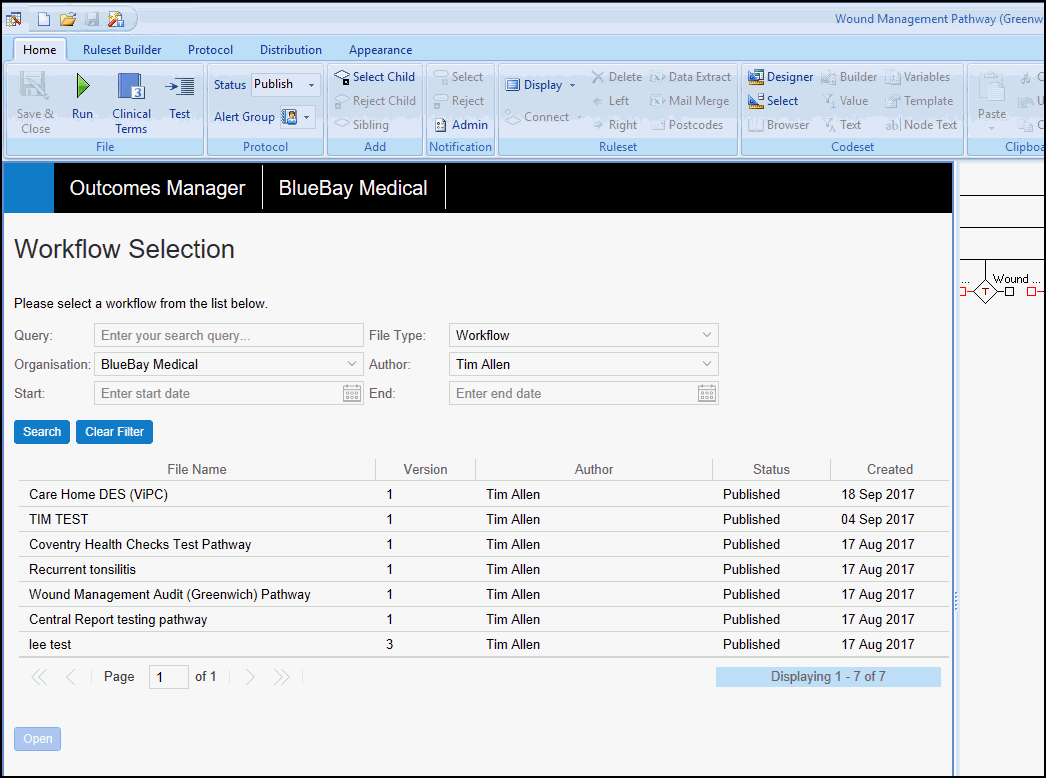The height and width of the screenshot is (778, 1046).
Task: Open the Organisation dropdown list
Action: (x=352, y=365)
